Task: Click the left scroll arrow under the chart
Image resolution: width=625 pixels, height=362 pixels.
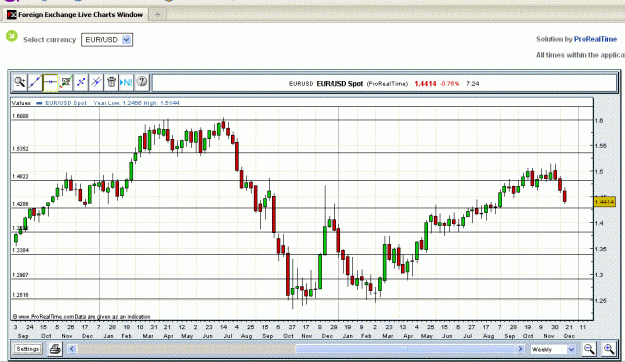Action: pyautogui.click(x=72, y=349)
